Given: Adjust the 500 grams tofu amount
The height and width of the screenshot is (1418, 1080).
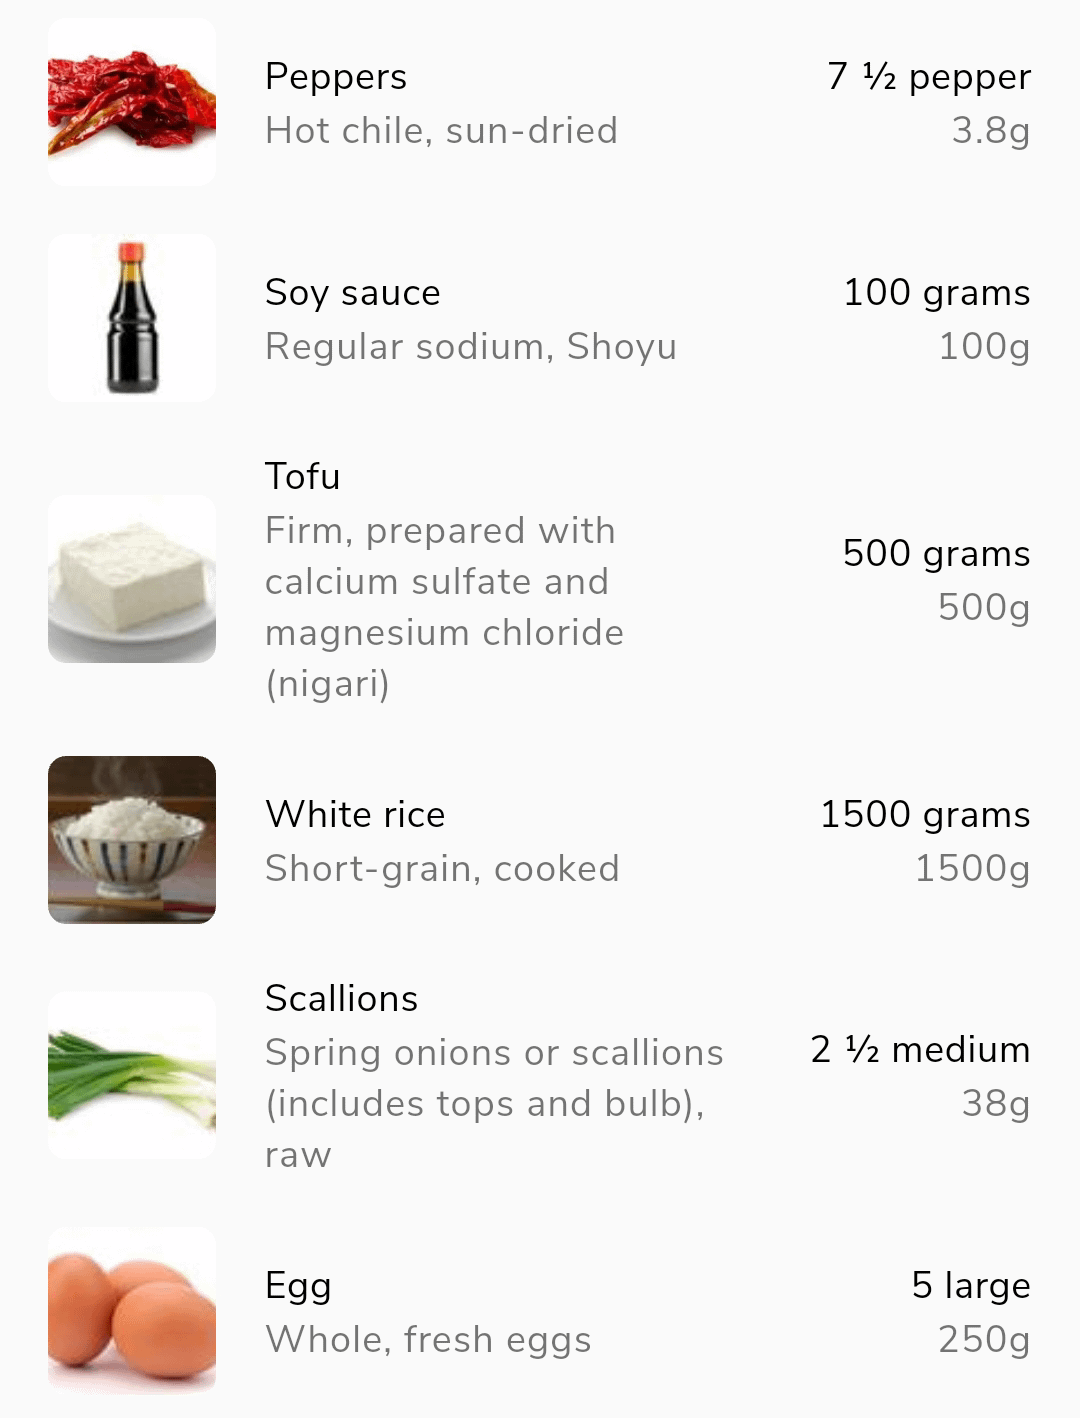Looking at the screenshot, I should 936,554.
